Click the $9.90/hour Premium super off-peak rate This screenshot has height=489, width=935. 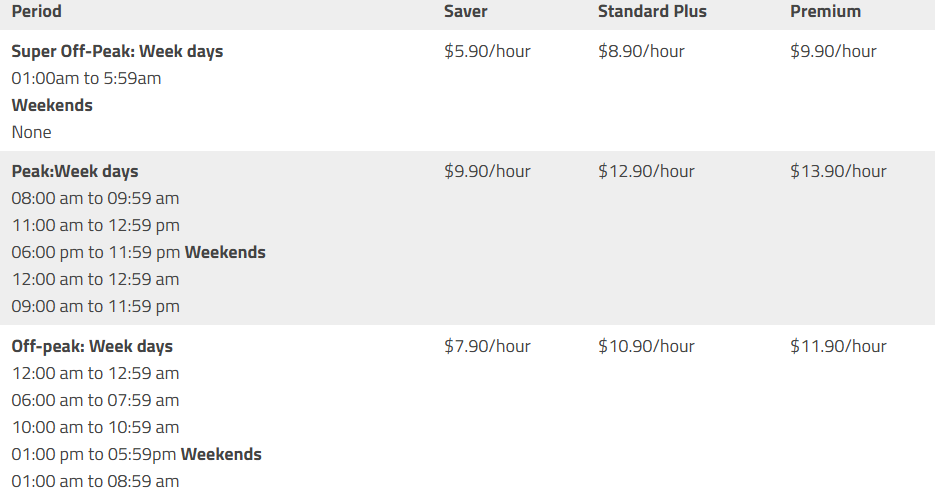point(833,51)
